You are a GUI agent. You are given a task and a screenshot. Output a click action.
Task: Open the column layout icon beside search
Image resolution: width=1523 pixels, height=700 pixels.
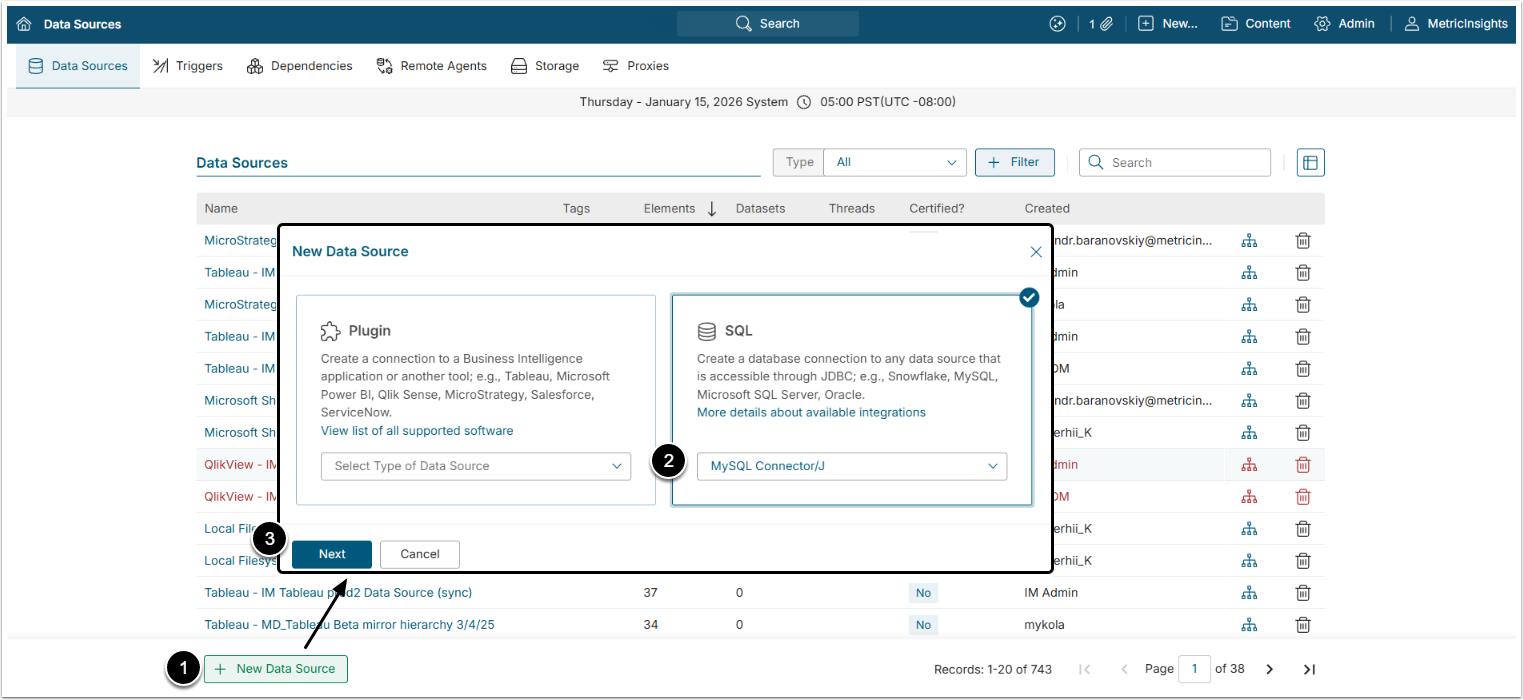click(x=1310, y=162)
